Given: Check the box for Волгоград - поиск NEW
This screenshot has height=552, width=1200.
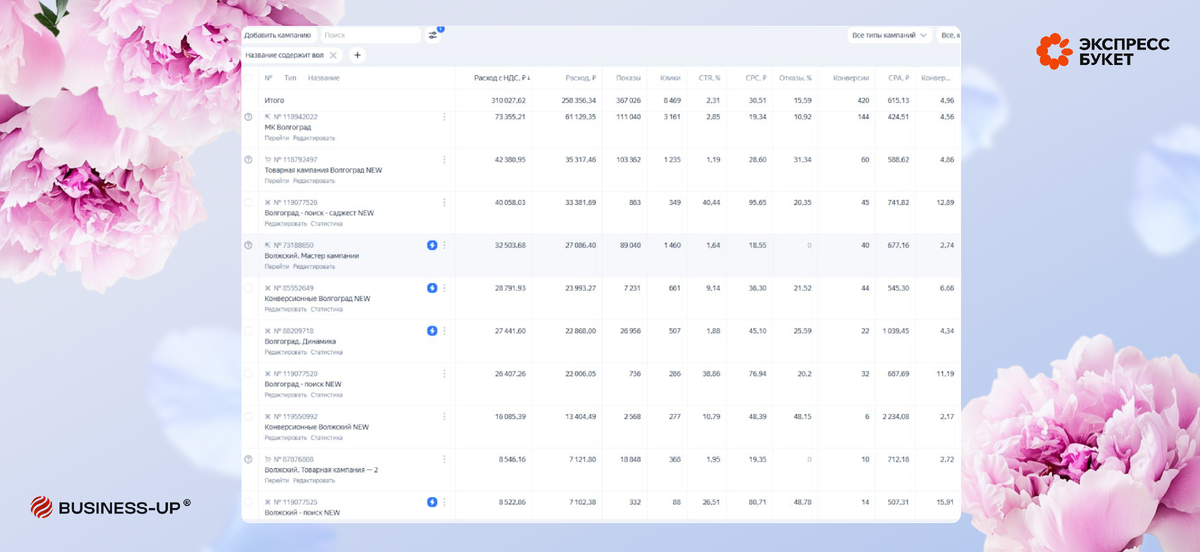Looking at the screenshot, I should point(249,373).
